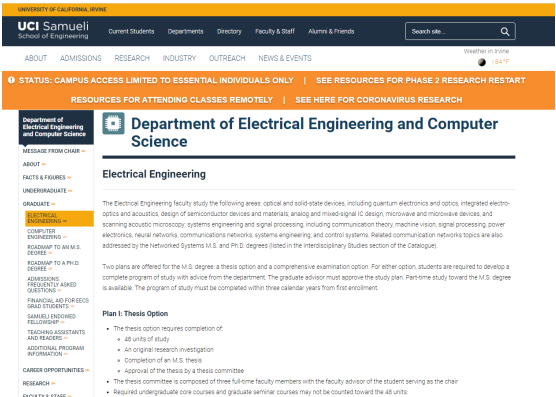Viewport: 556px width, 397px height.
Task: Open the Current Students link
Action: tap(131, 31)
